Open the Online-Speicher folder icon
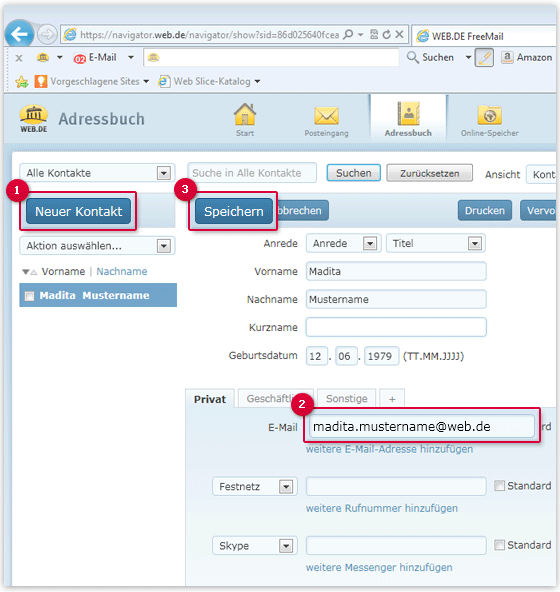The width and height of the screenshot is (560, 592). coord(489,115)
